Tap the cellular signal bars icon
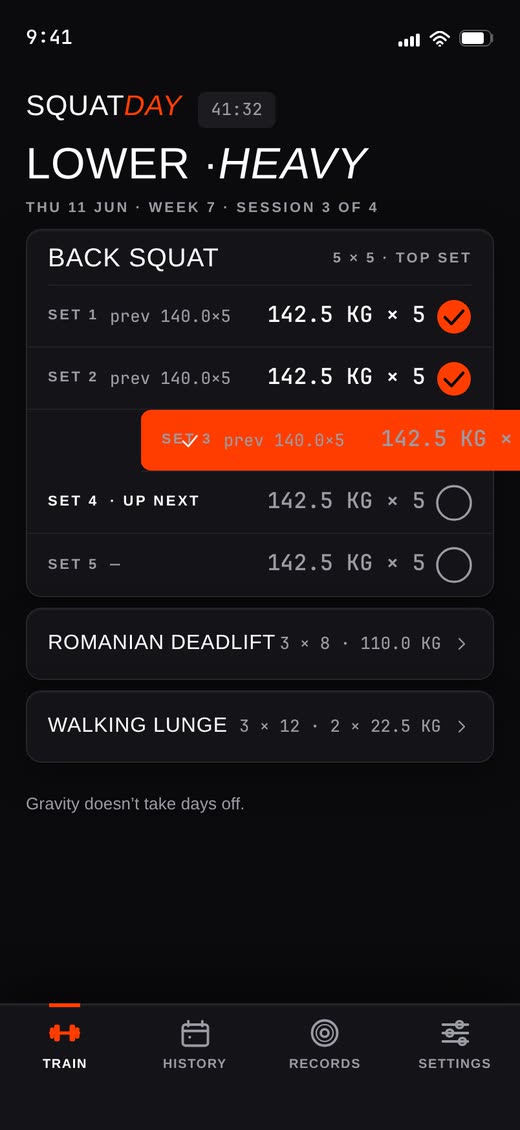Screen dimensions: 520x1130 (x=409, y=40)
